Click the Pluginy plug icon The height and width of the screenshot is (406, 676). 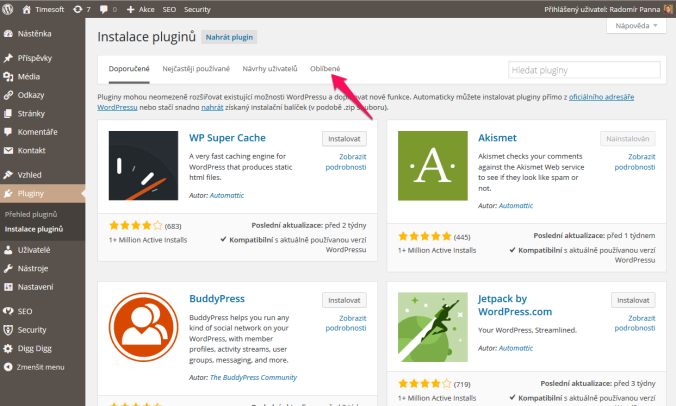click(8, 194)
